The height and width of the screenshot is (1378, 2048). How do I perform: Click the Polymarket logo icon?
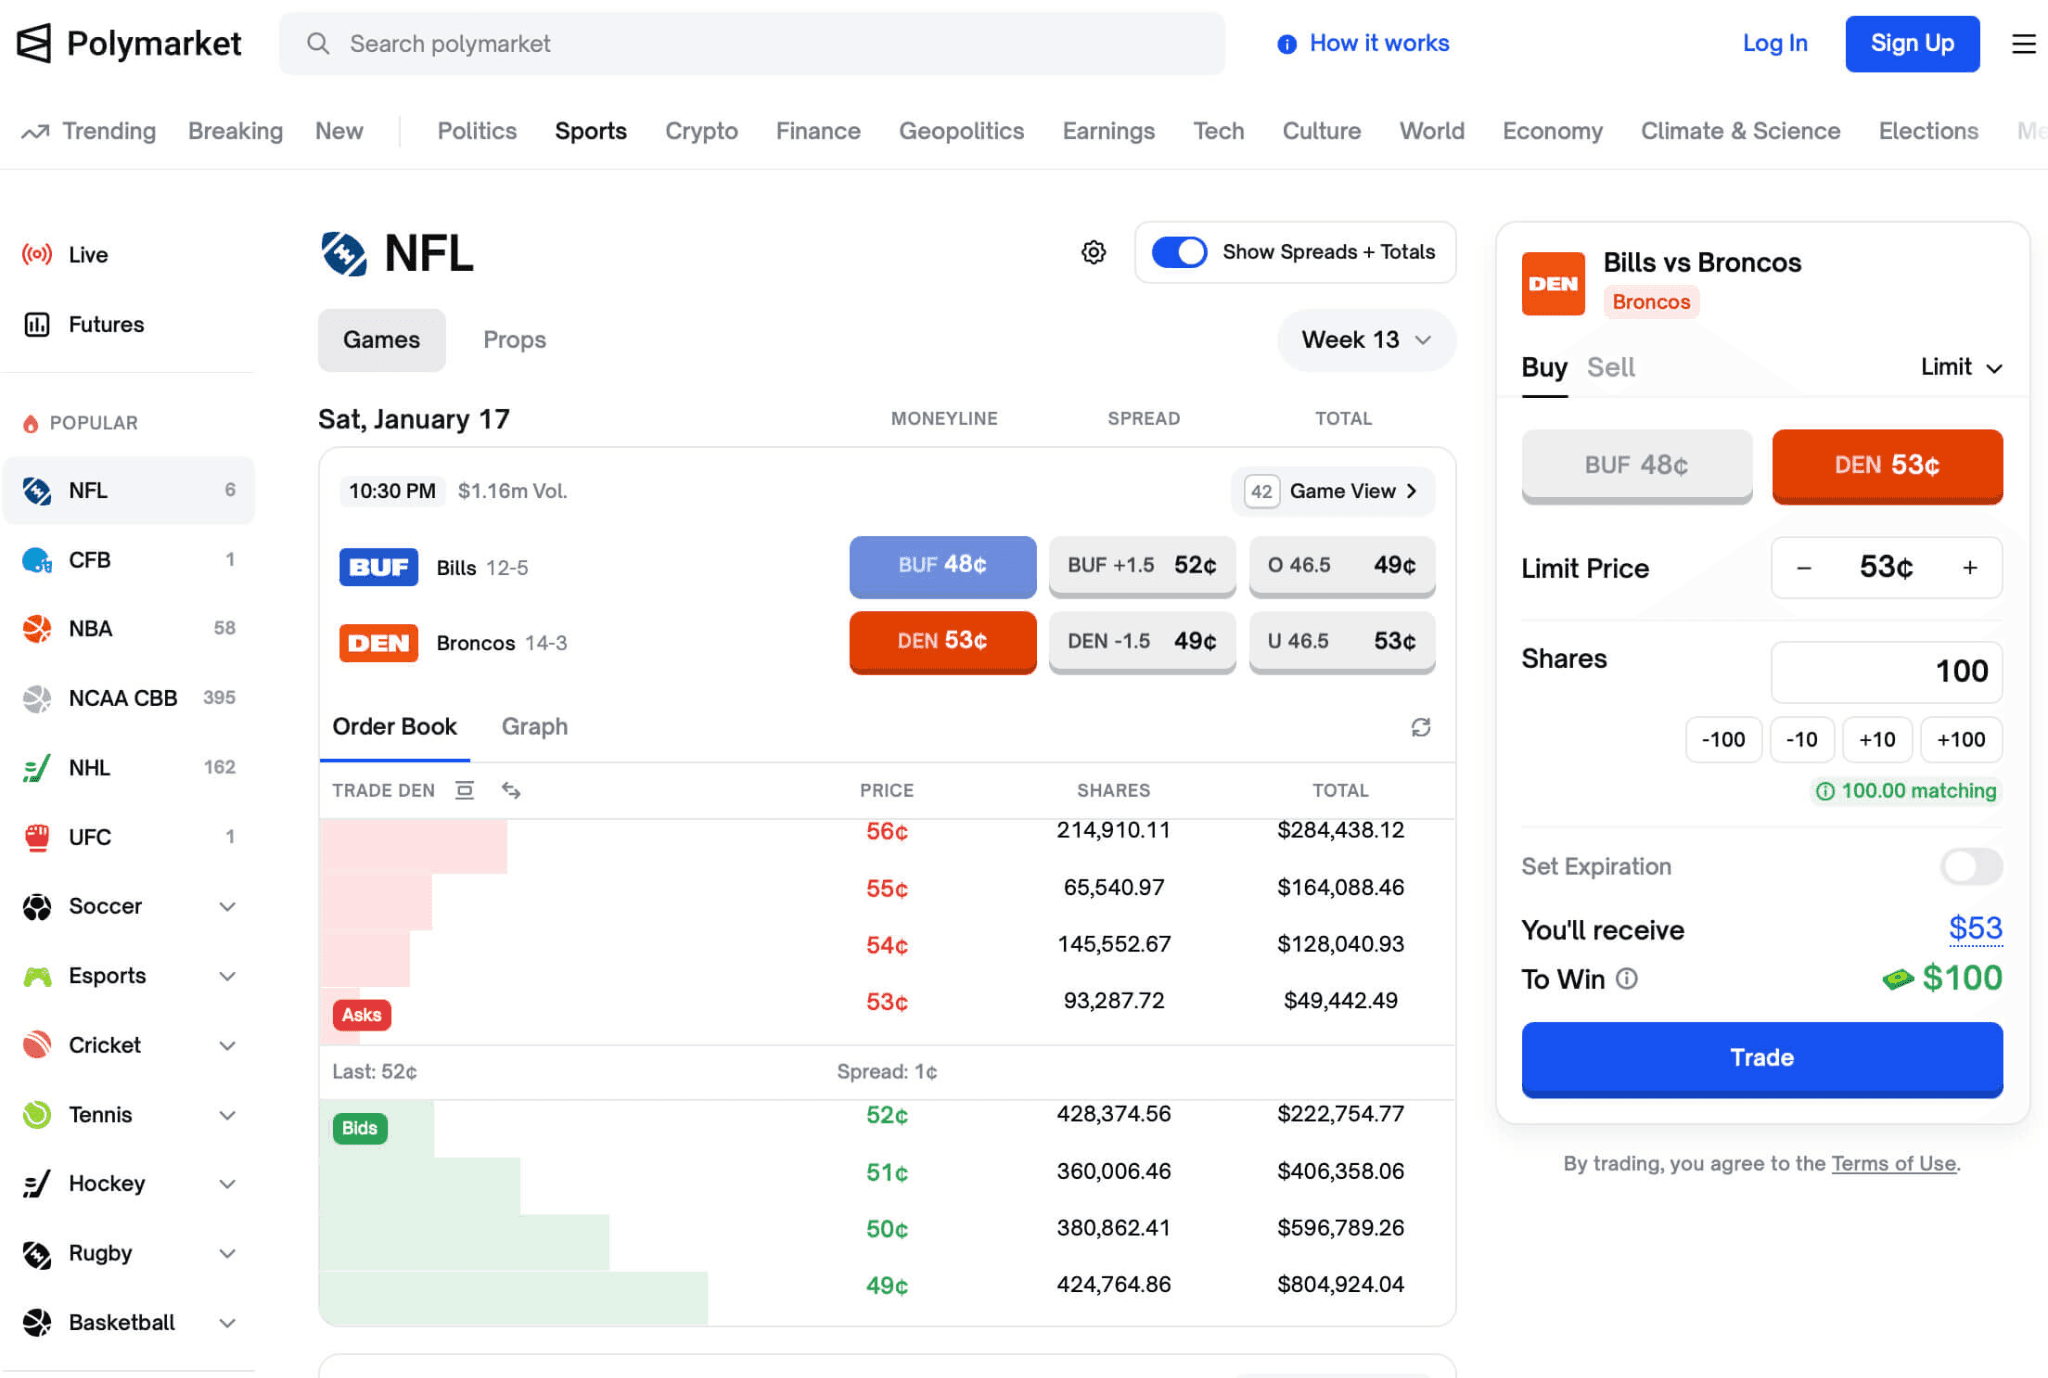tap(34, 43)
